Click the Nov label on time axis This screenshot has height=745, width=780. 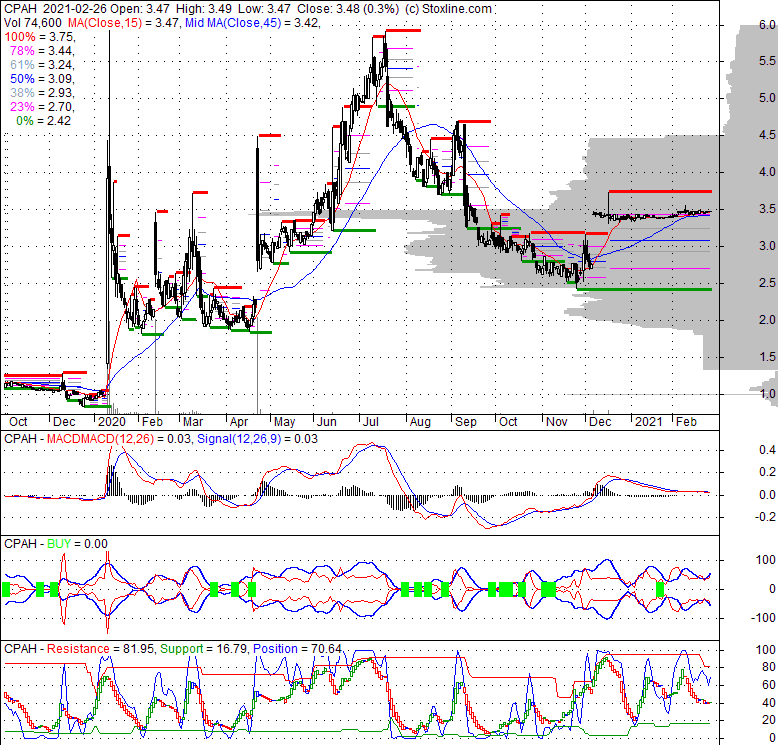557,422
